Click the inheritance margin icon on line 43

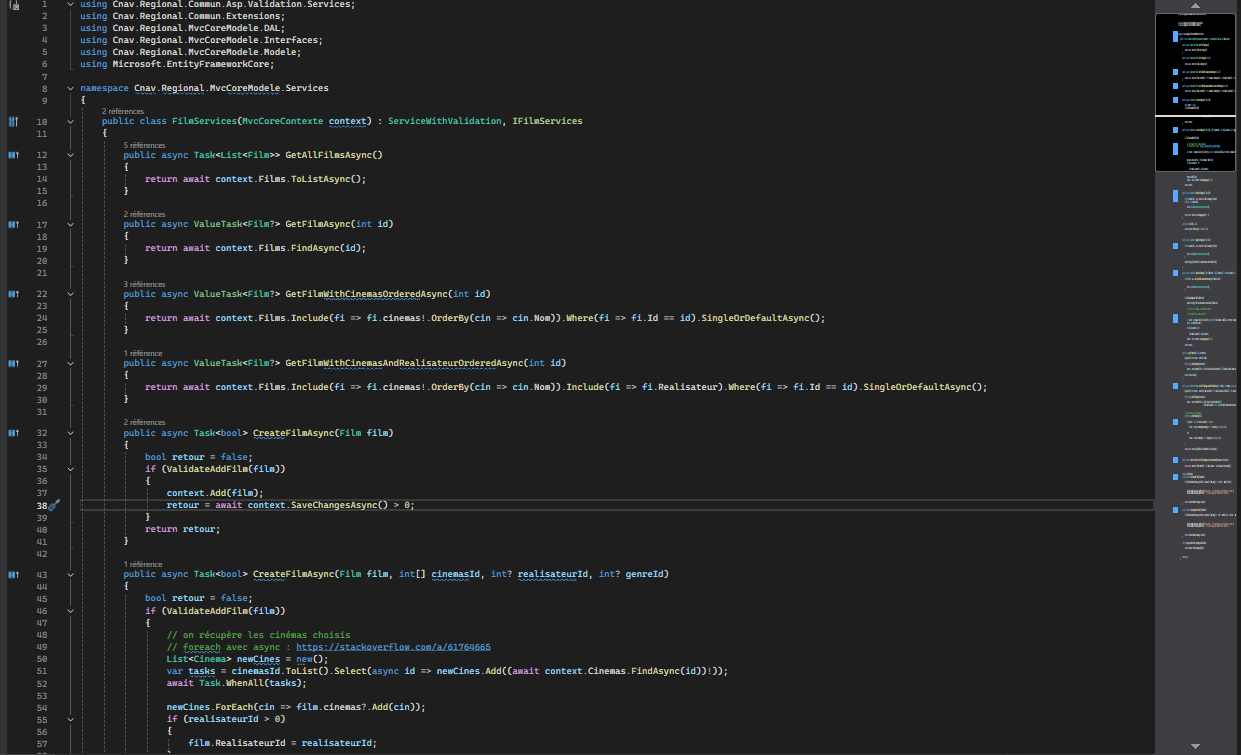(13, 575)
